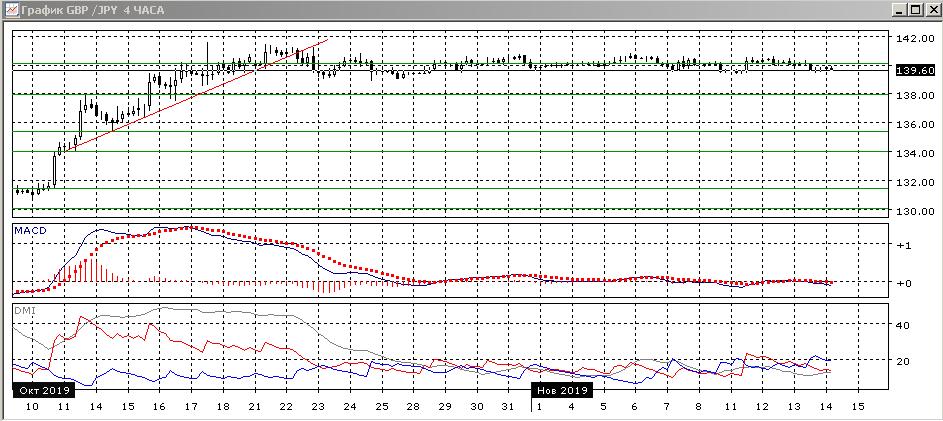Viewport: 943px width, 421px height.
Task: Select the 'Ноя 2019' month marker
Action: coord(562,390)
